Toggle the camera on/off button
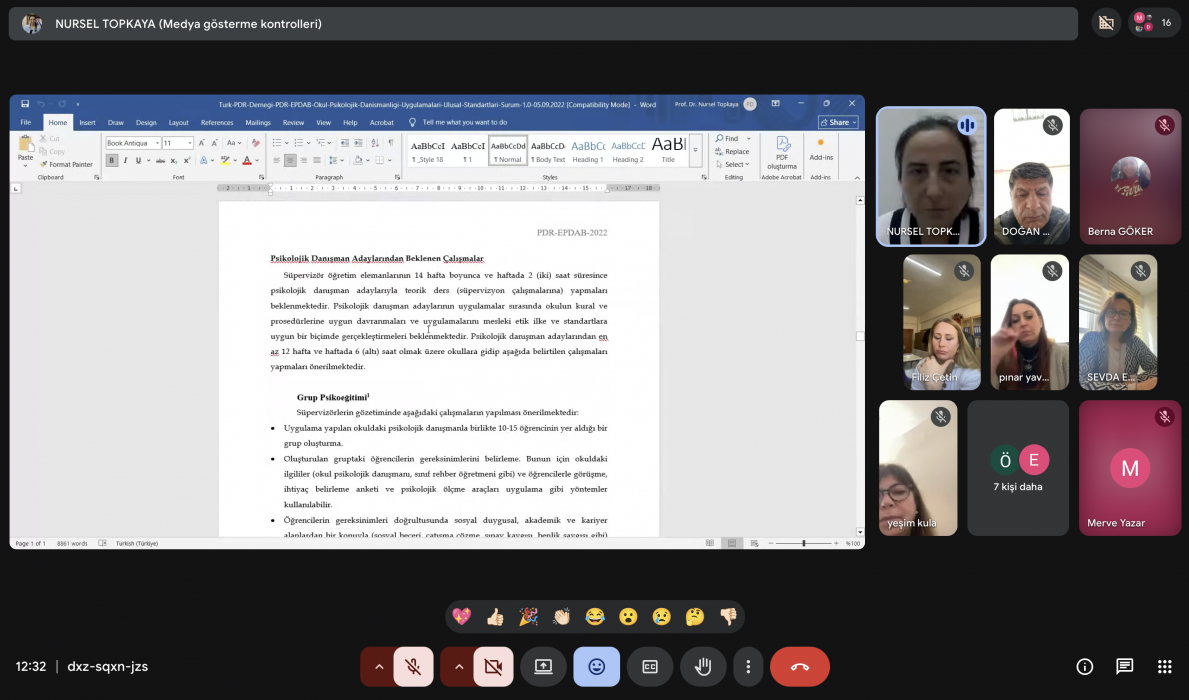 493,667
